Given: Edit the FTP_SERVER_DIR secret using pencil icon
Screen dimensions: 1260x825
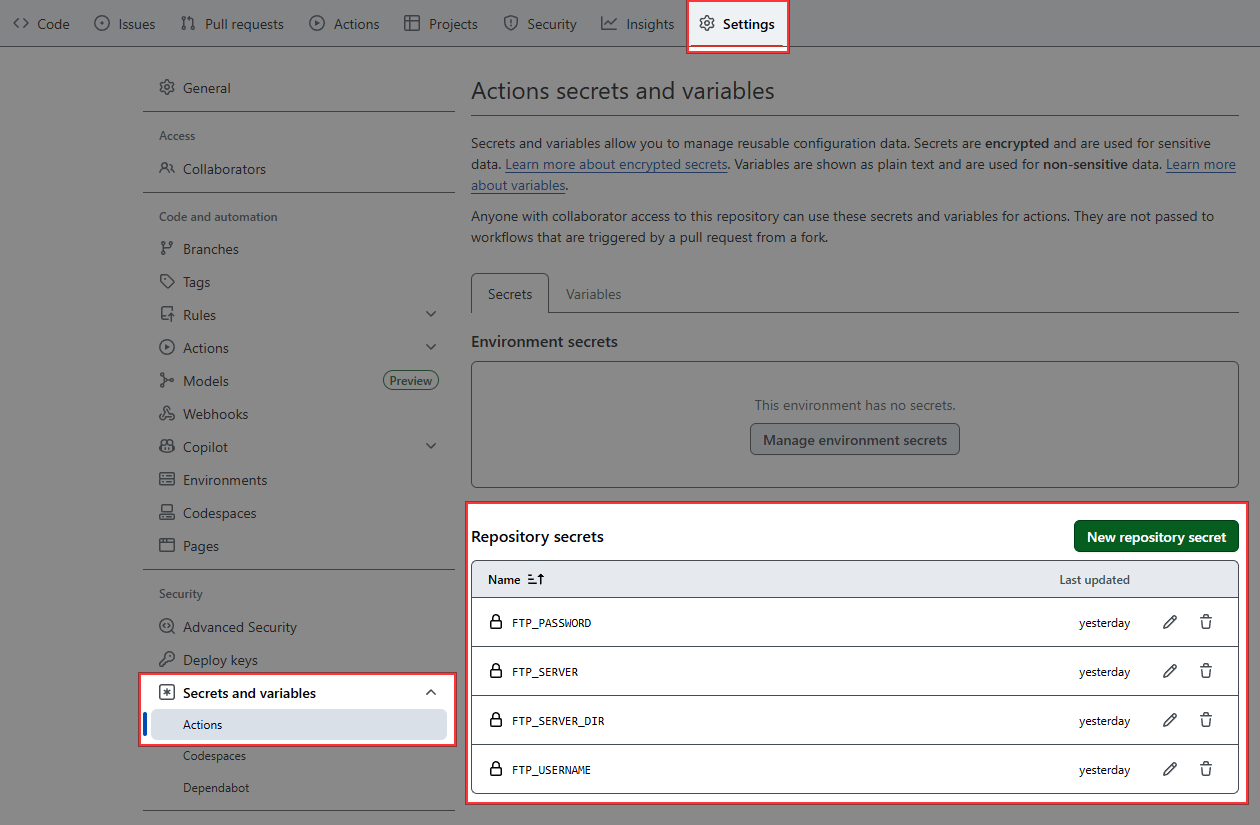Looking at the screenshot, I should coord(1169,720).
